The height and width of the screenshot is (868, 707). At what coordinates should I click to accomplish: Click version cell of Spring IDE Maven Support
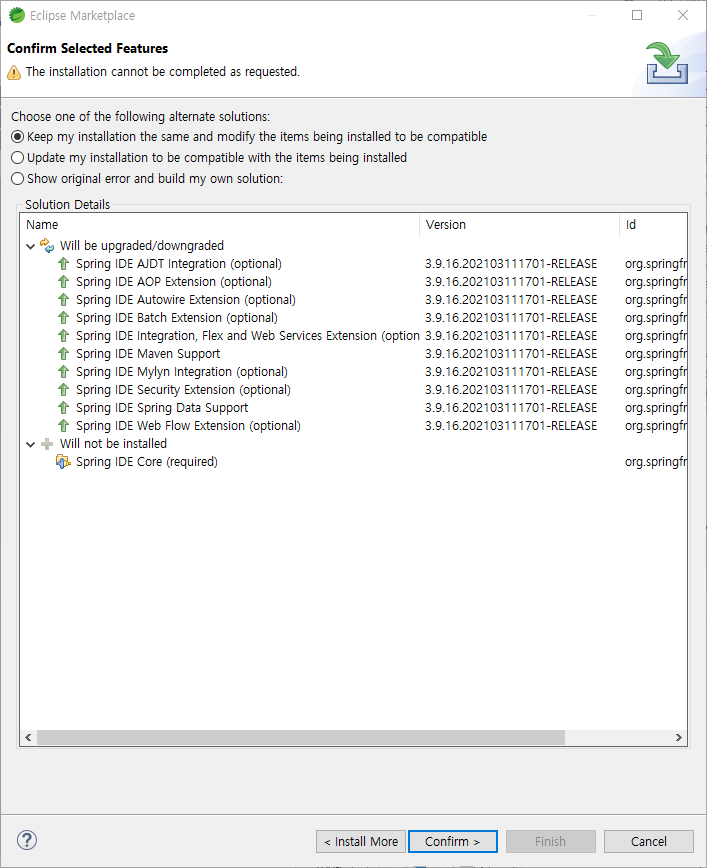[511, 354]
